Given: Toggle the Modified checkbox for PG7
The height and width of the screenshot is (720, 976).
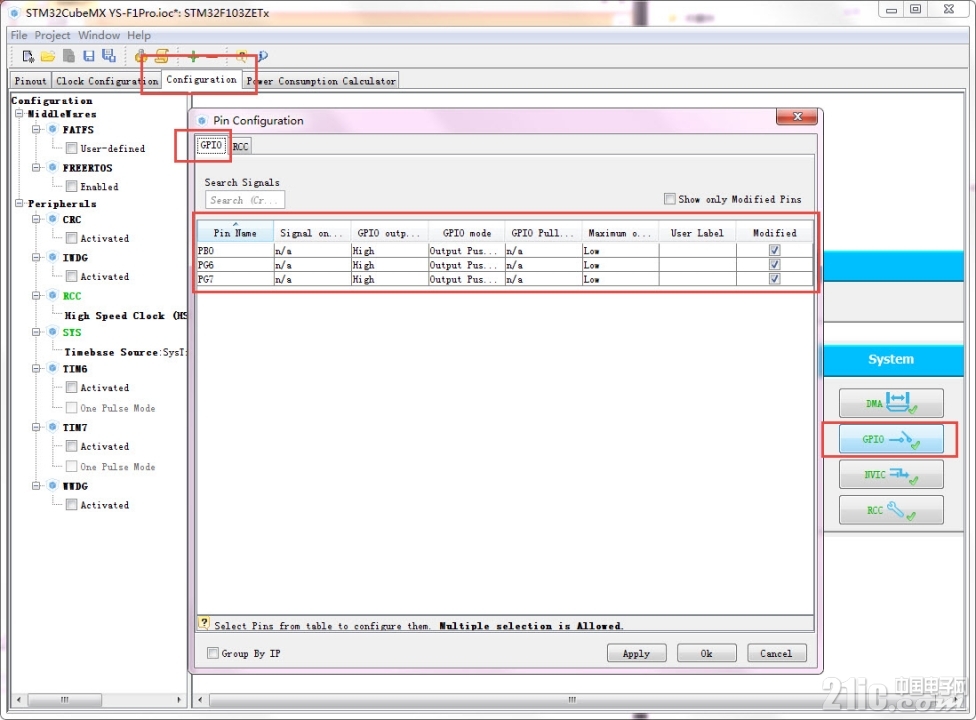Looking at the screenshot, I should click(x=774, y=279).
